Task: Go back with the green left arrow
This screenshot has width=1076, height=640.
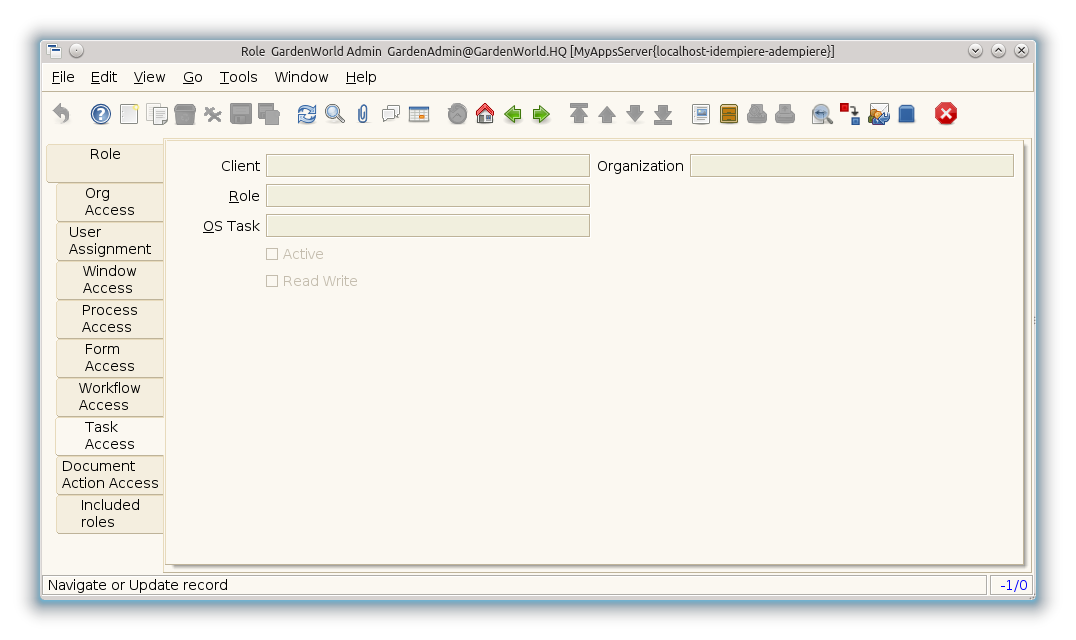Action: point(513,114)
